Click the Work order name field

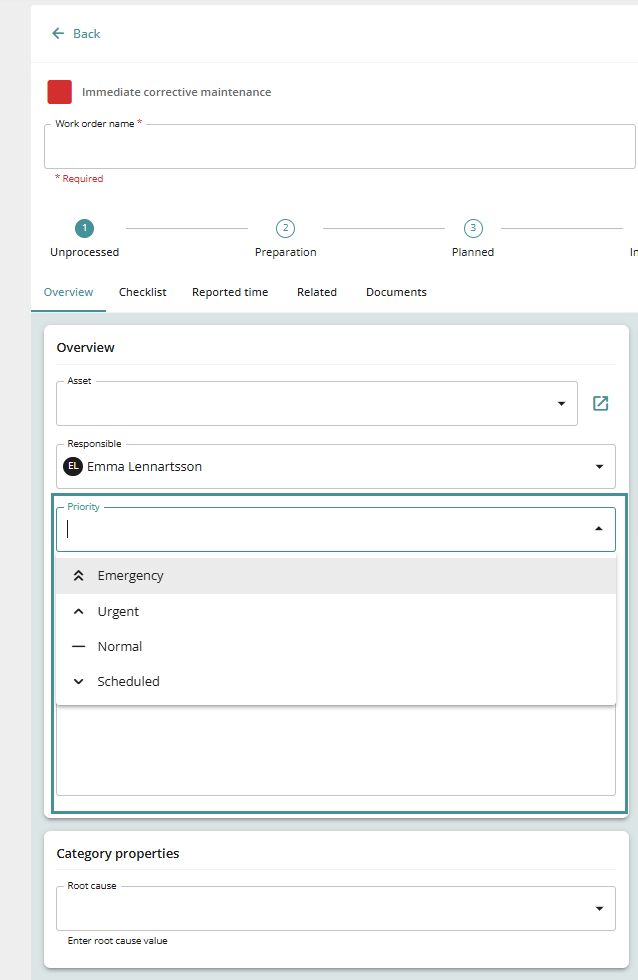[x=339, y=149]
